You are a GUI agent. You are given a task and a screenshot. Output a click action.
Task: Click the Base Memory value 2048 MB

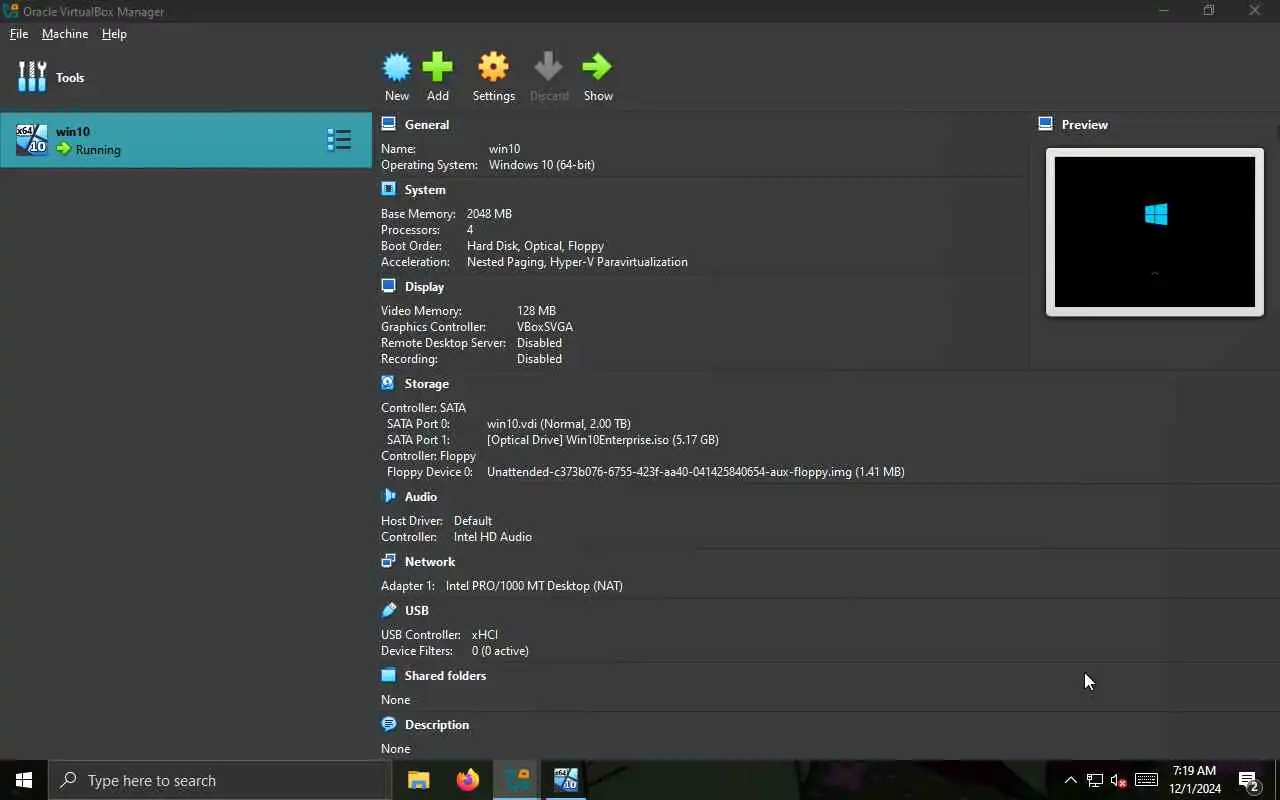[489, 214]
